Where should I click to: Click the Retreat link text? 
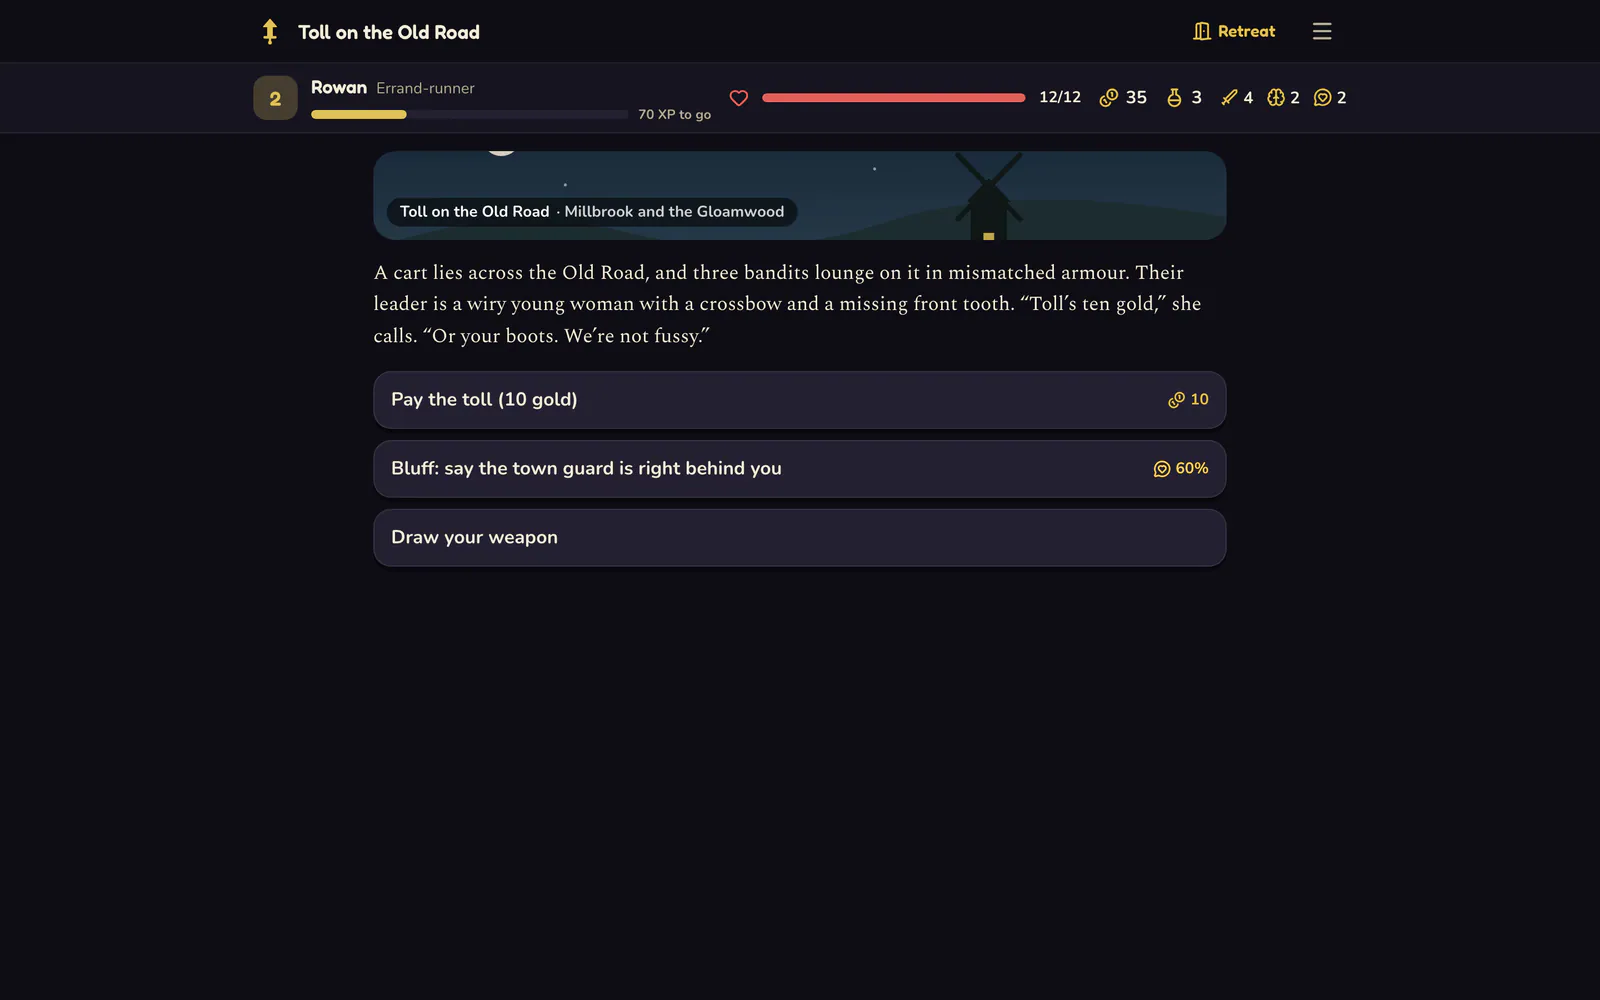[x=1246, y=32]
